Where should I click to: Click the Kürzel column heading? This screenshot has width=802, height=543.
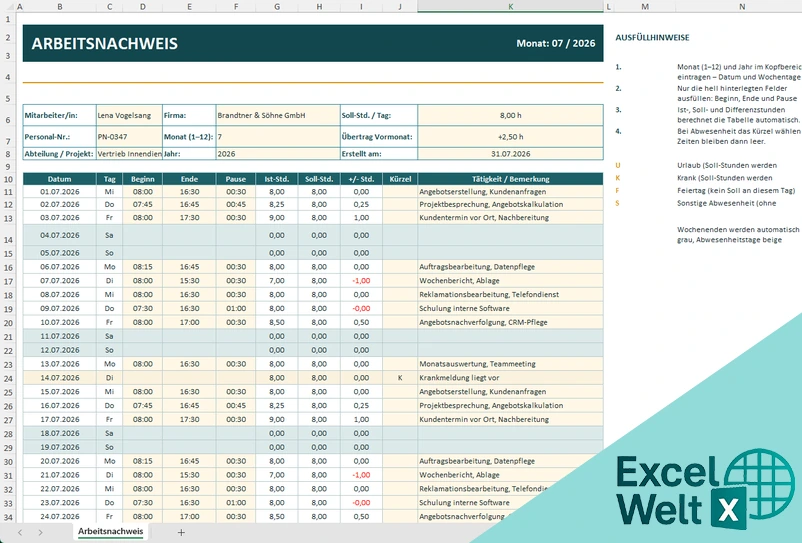click(x=400, y=179)
